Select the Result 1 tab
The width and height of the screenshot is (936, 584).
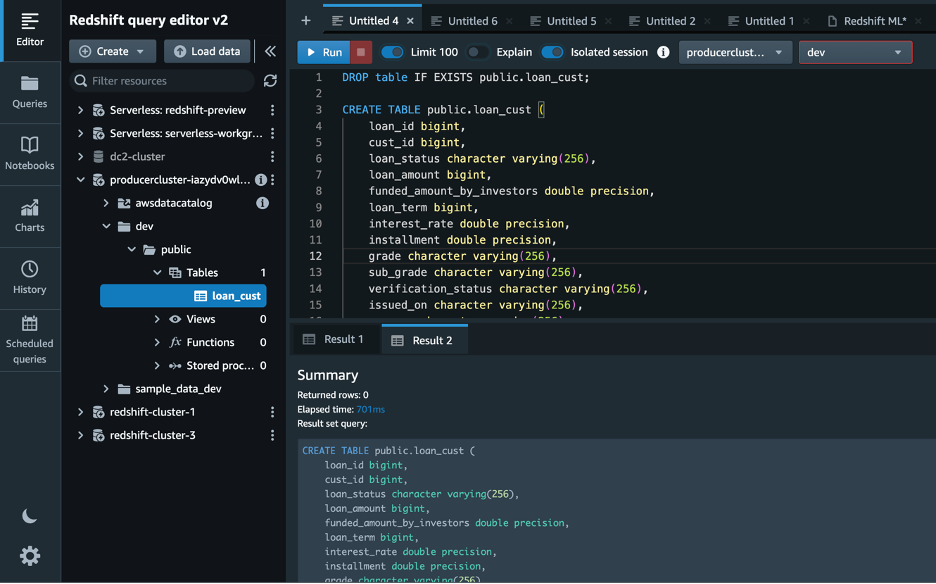coord(335,340)
